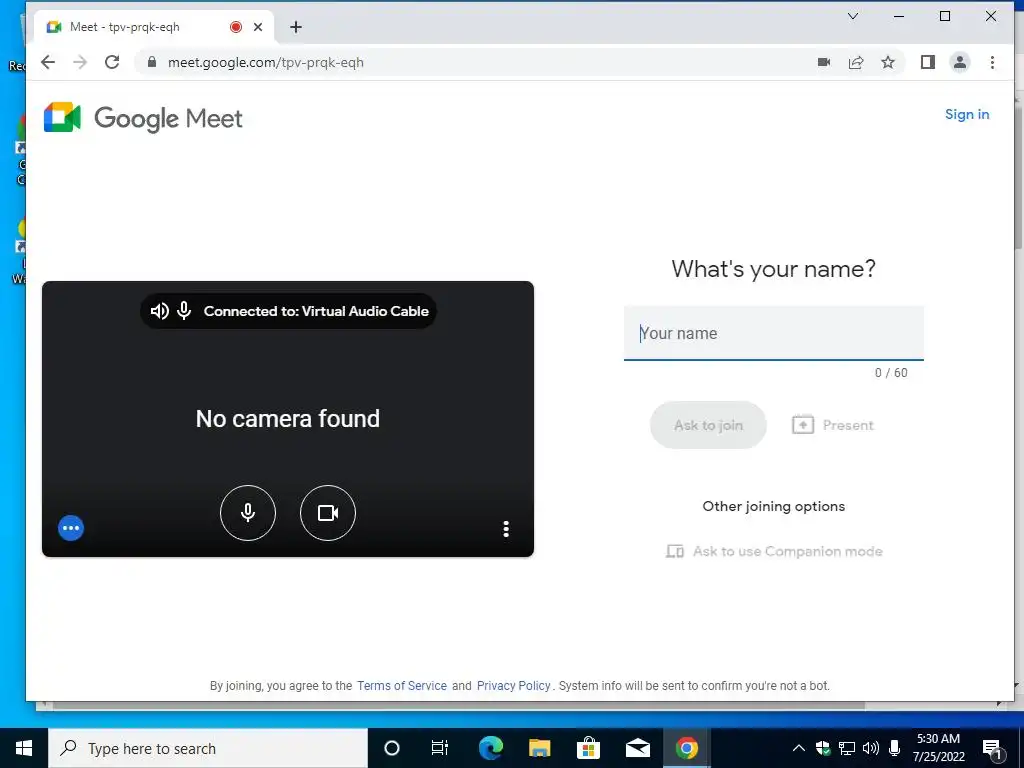Open Mail app from taskbar
The height and width of the screenshot is (768, 1024).
click(637, 748)
